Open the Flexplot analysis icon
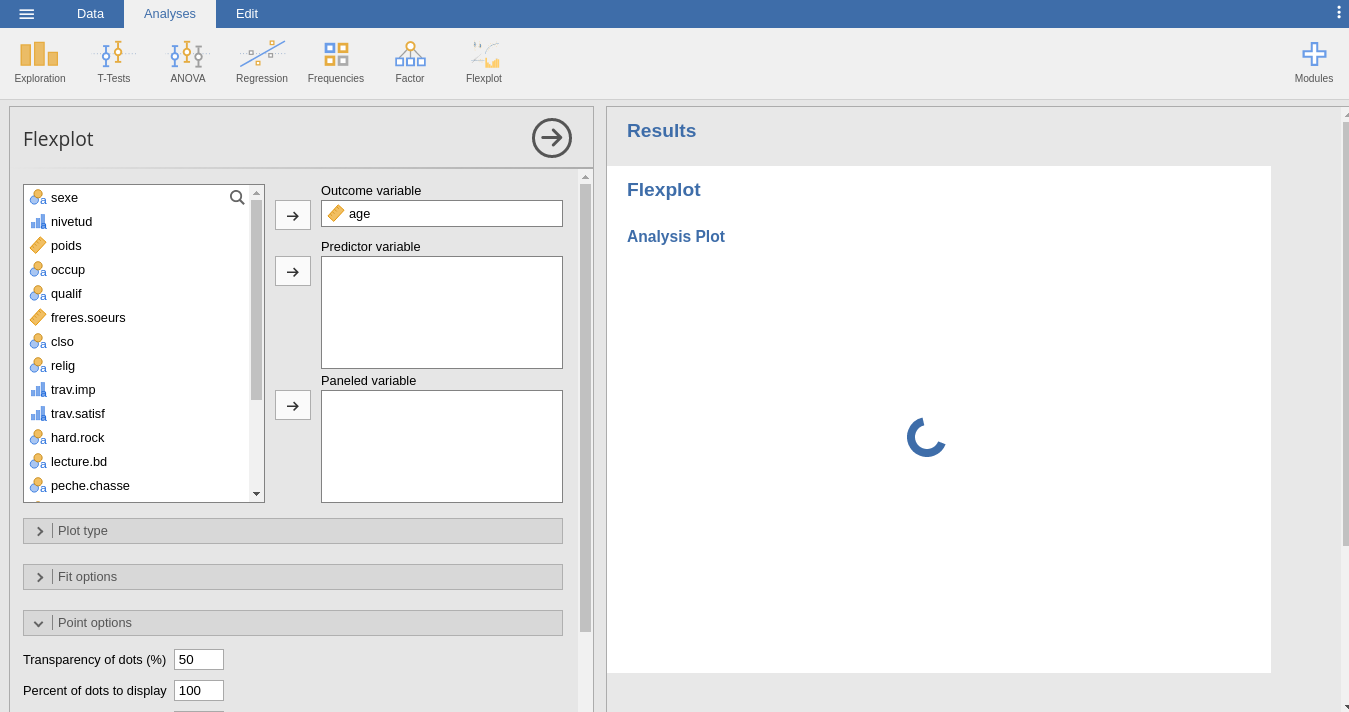Viewport: 1349px width, 712px height. point(483,60)
